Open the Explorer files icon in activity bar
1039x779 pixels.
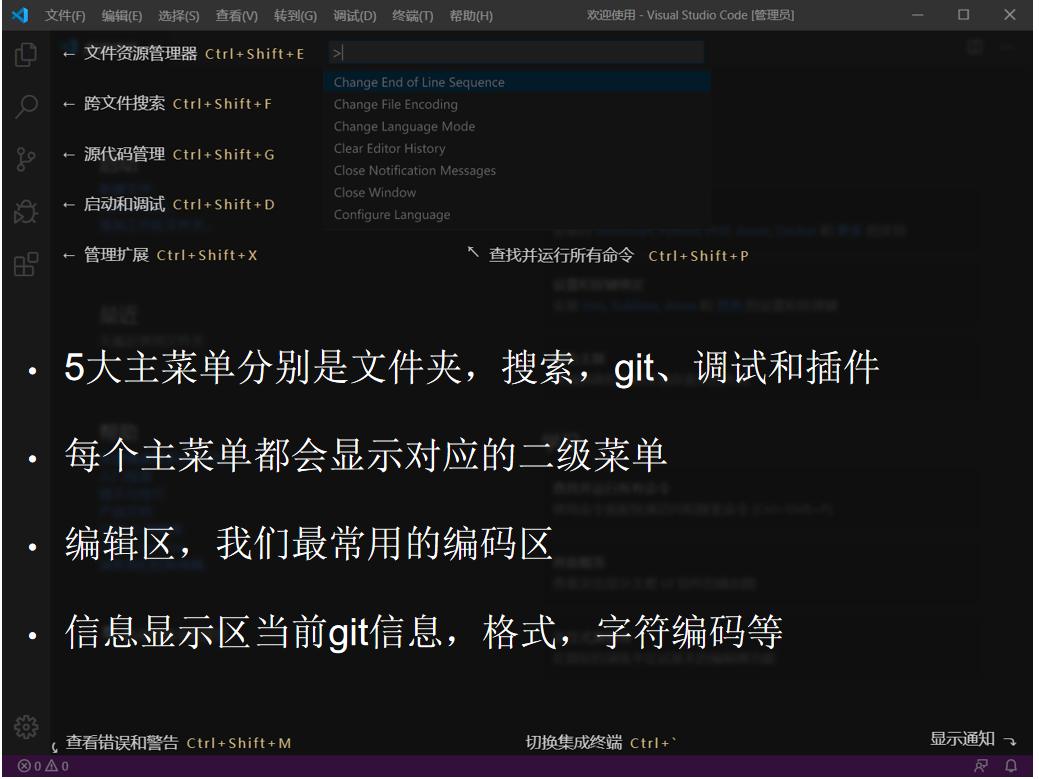[26, 54]
